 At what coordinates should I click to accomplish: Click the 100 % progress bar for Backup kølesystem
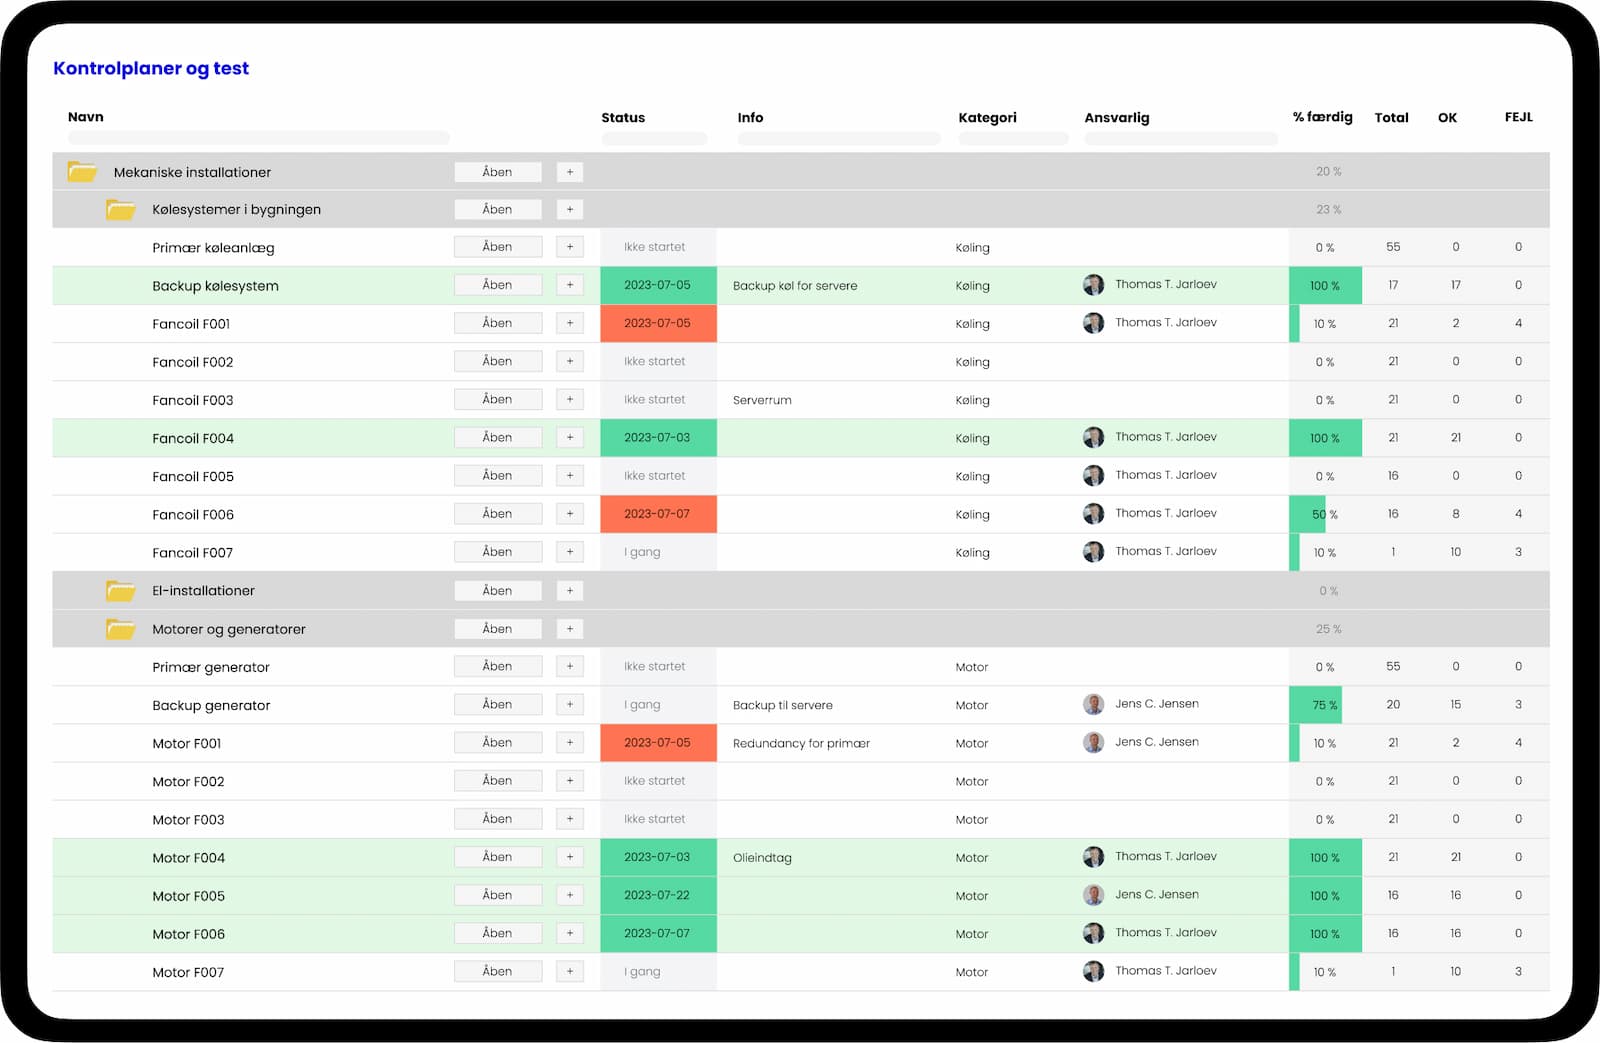[1325, 286]
